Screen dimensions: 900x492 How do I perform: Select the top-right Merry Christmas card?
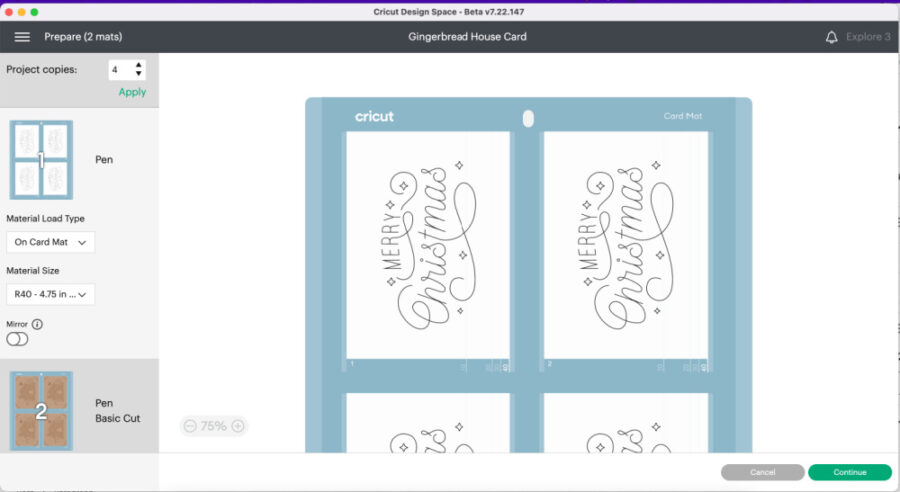coord(625,245)
